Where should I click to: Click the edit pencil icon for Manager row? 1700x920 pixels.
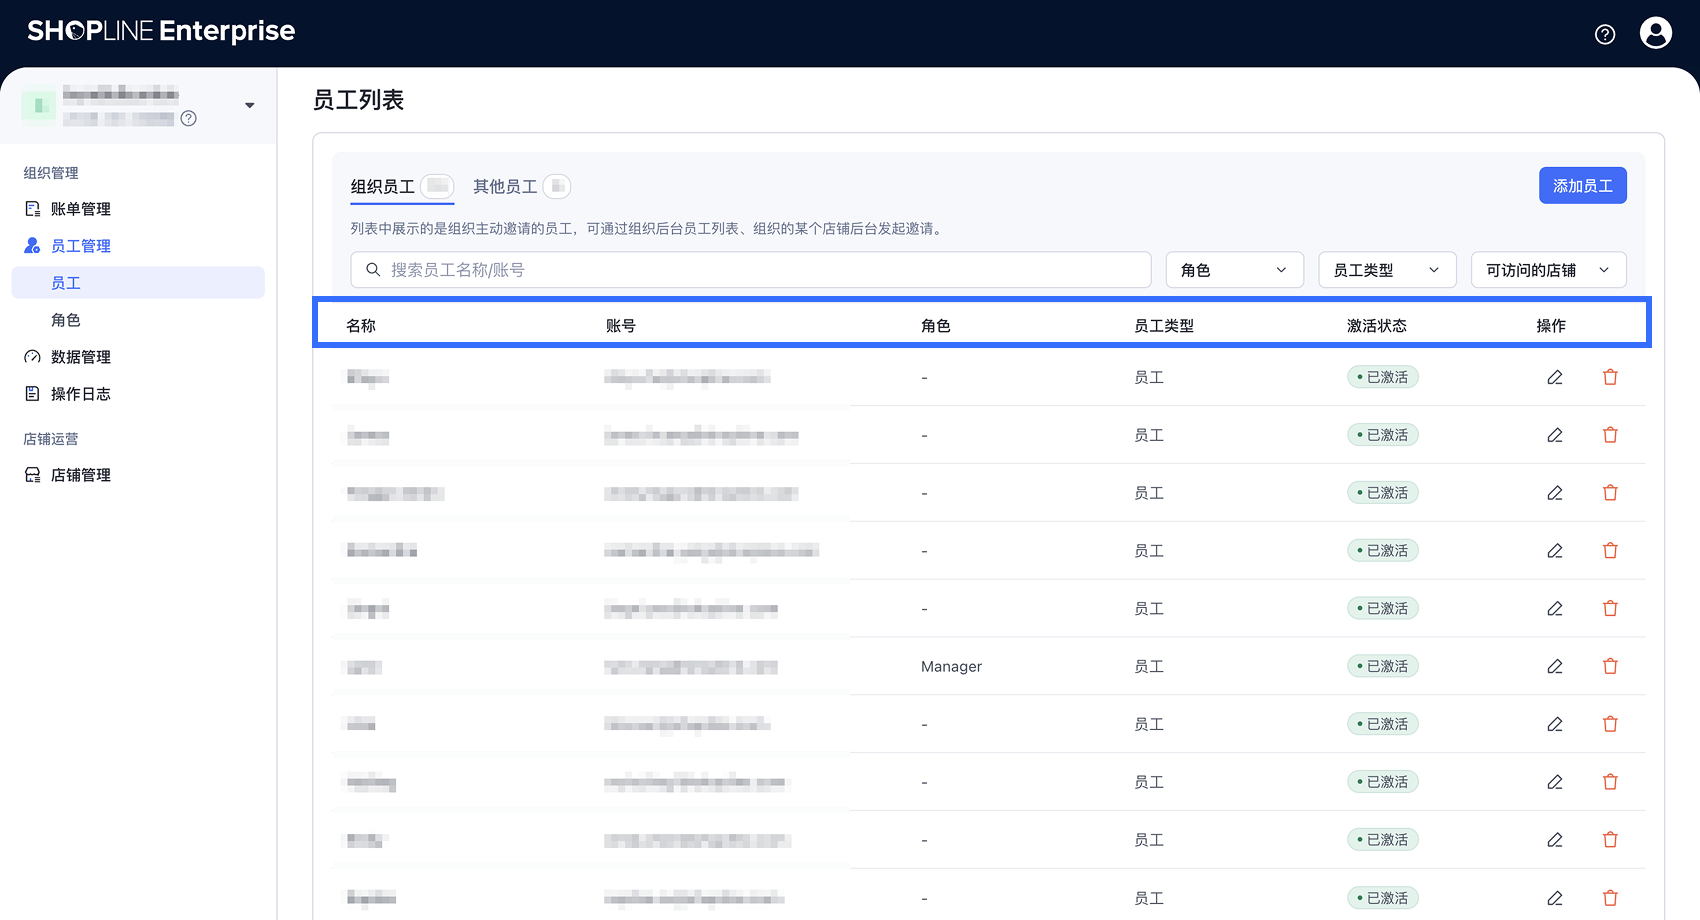point(1555,666)
